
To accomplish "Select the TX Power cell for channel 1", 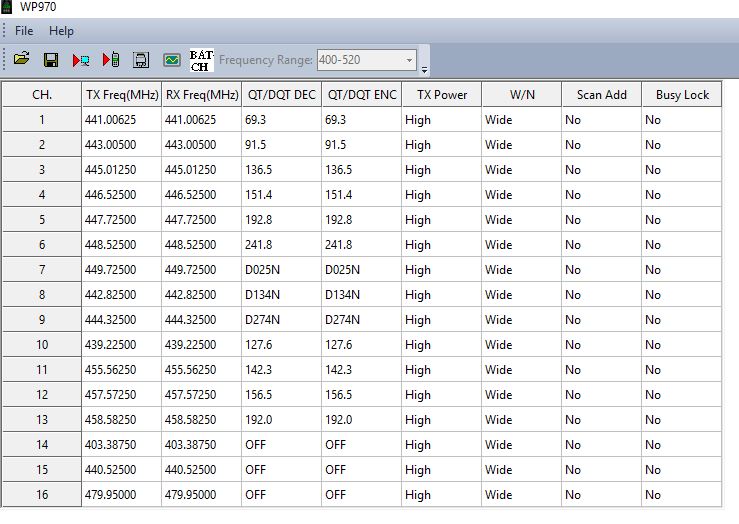I will pos(441,120).
